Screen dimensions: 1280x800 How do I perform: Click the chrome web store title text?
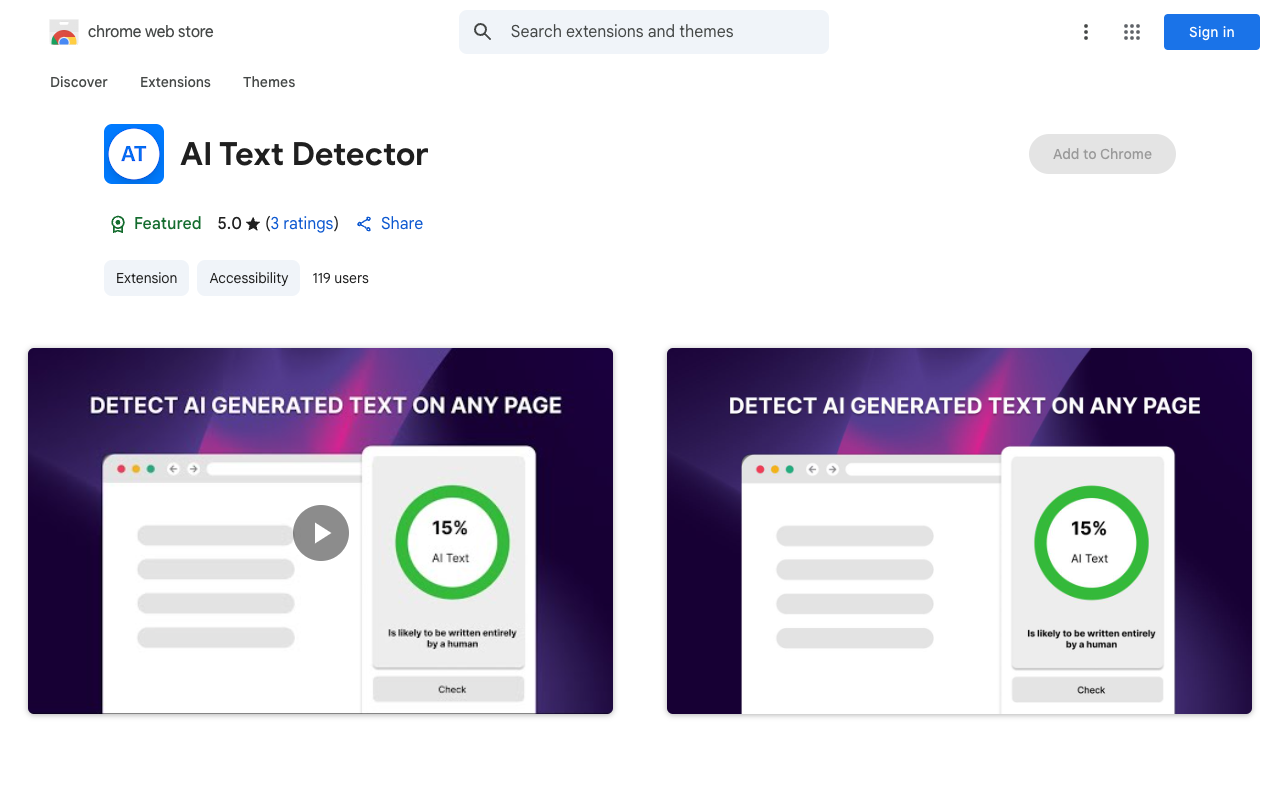tap(151, 32)
